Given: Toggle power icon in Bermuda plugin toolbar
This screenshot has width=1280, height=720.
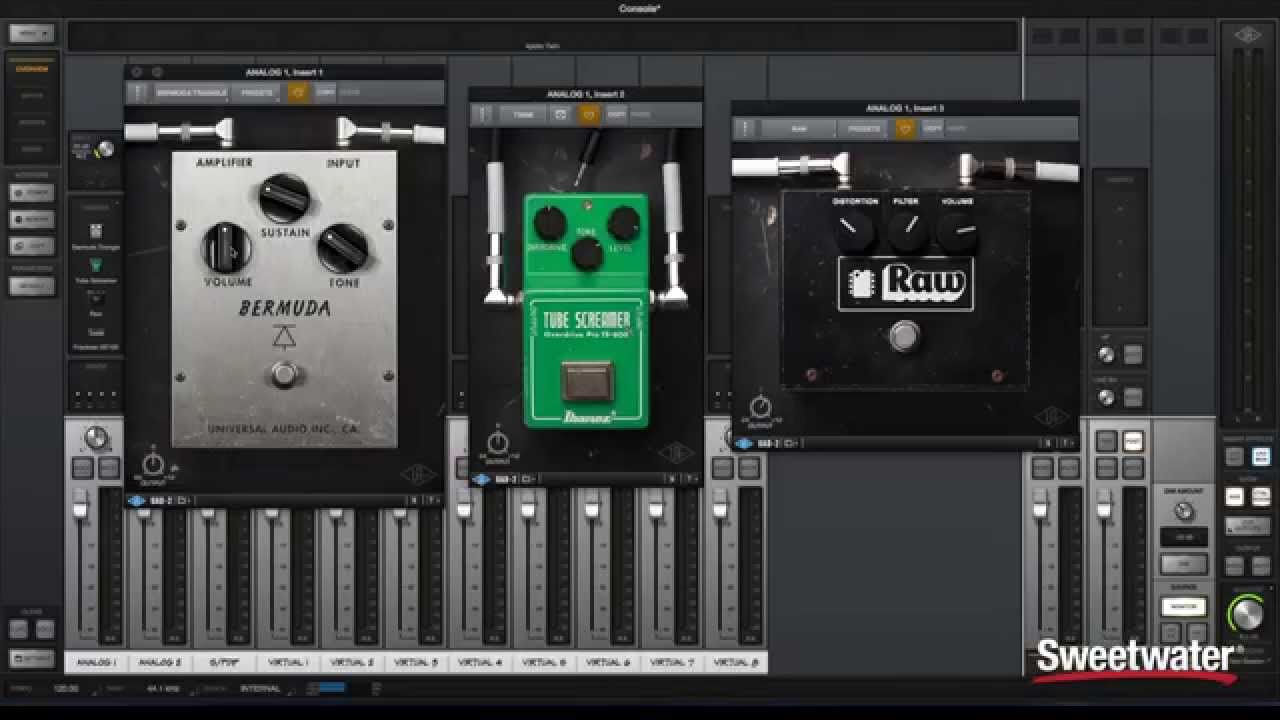Looking at the screenshot, I should click(297, 92).
